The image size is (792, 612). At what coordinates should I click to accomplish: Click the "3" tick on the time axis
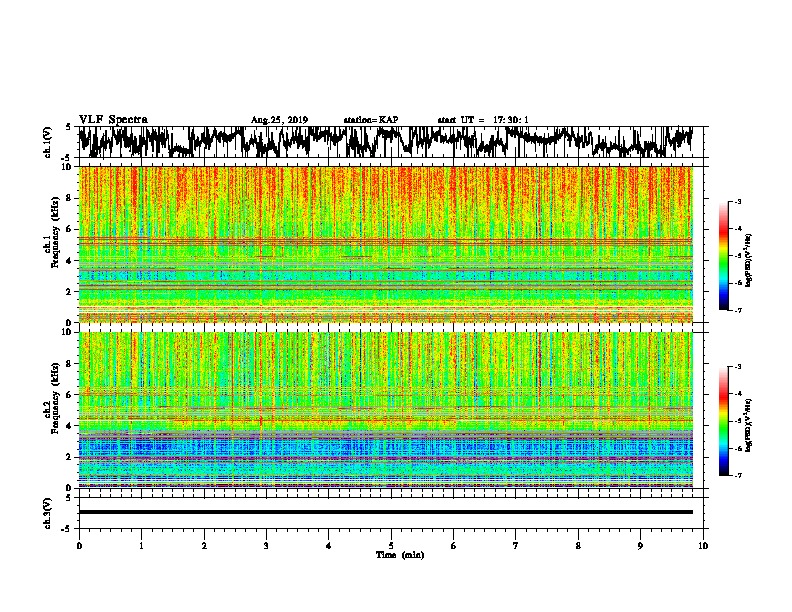tap(266, 546)
